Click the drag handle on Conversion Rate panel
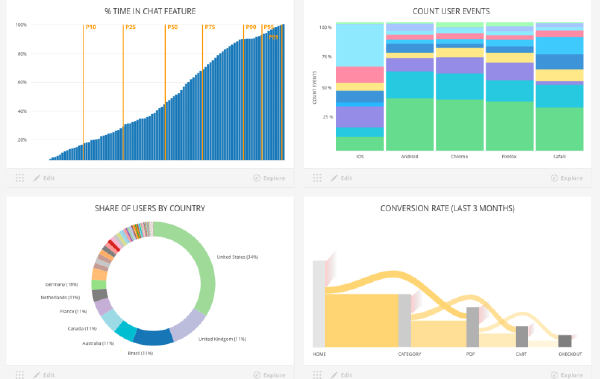Image resolution: width=600 pixels, height=379 pixels. coord(317,375)
